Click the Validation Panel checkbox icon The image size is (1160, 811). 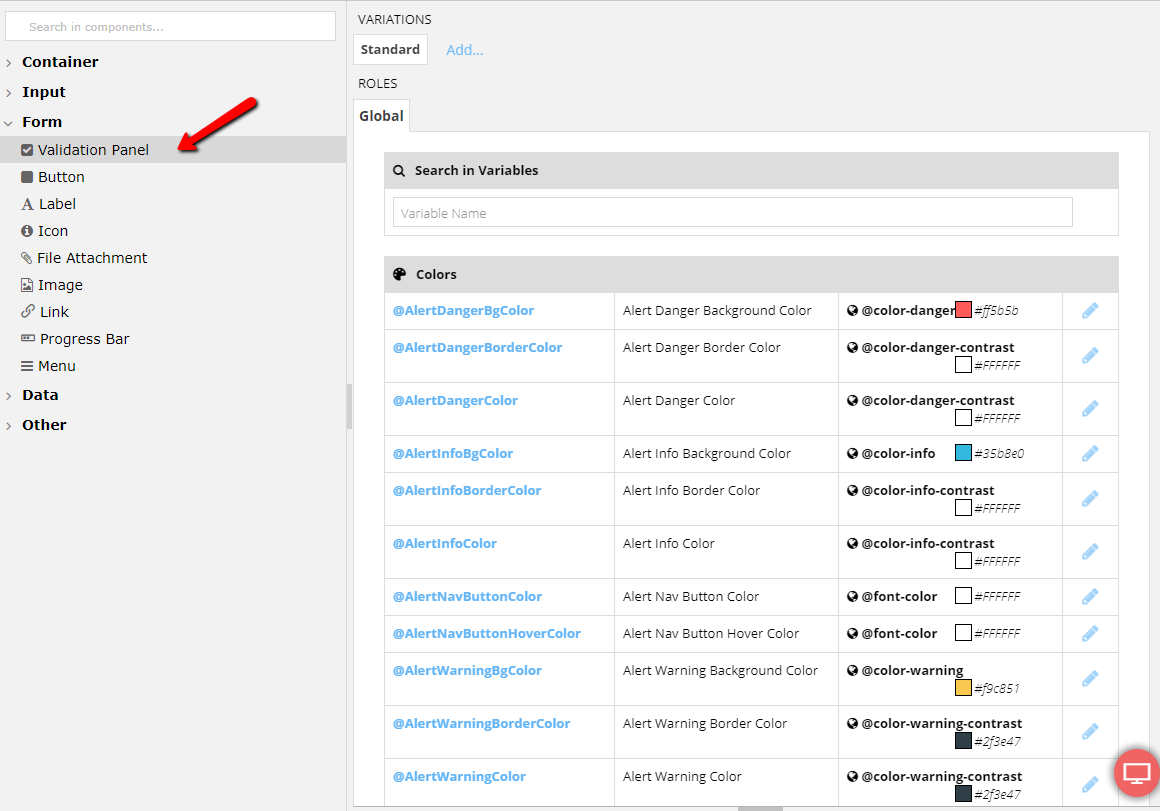pos(28,150)
